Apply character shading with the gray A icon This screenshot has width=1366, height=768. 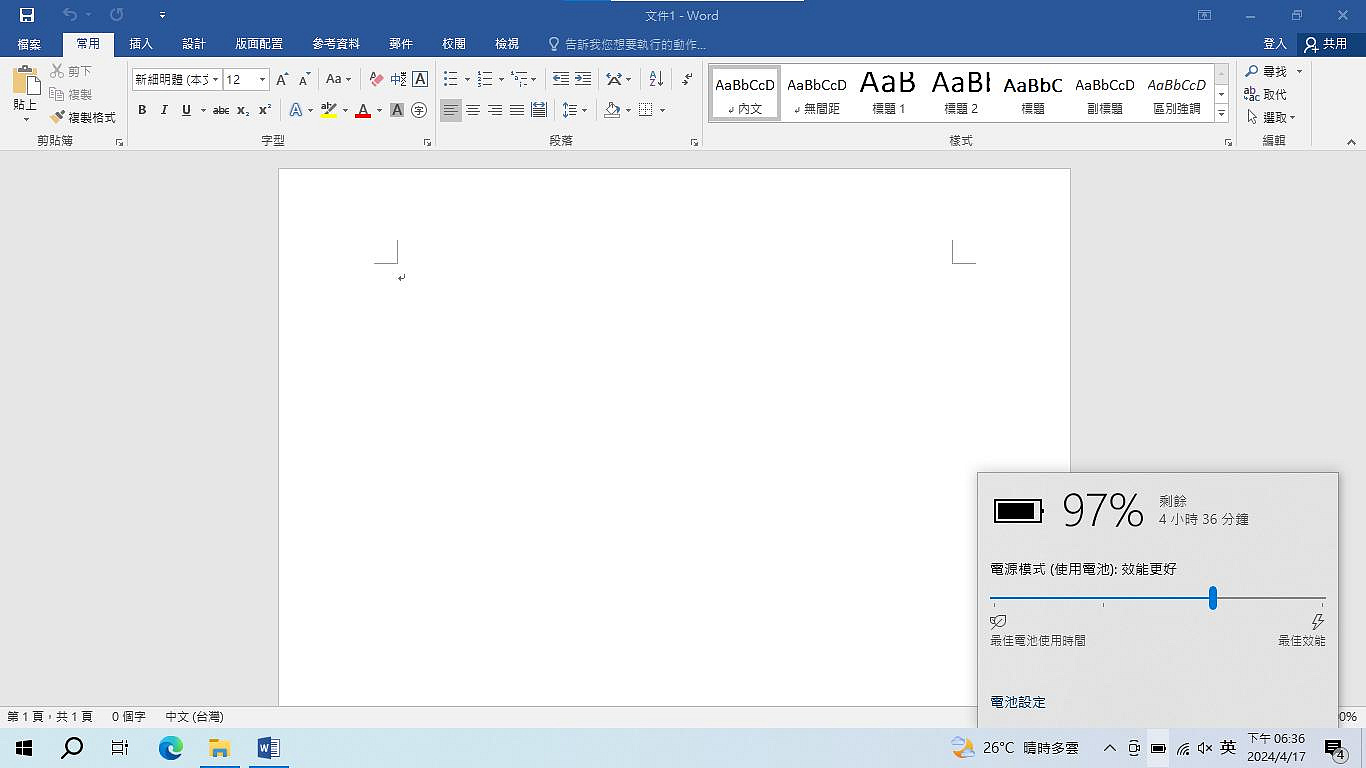pos(397,110)
